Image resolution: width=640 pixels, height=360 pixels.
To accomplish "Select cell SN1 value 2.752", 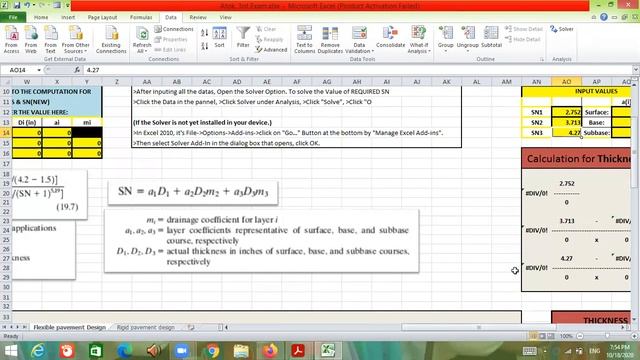I will tap(566, 112).
